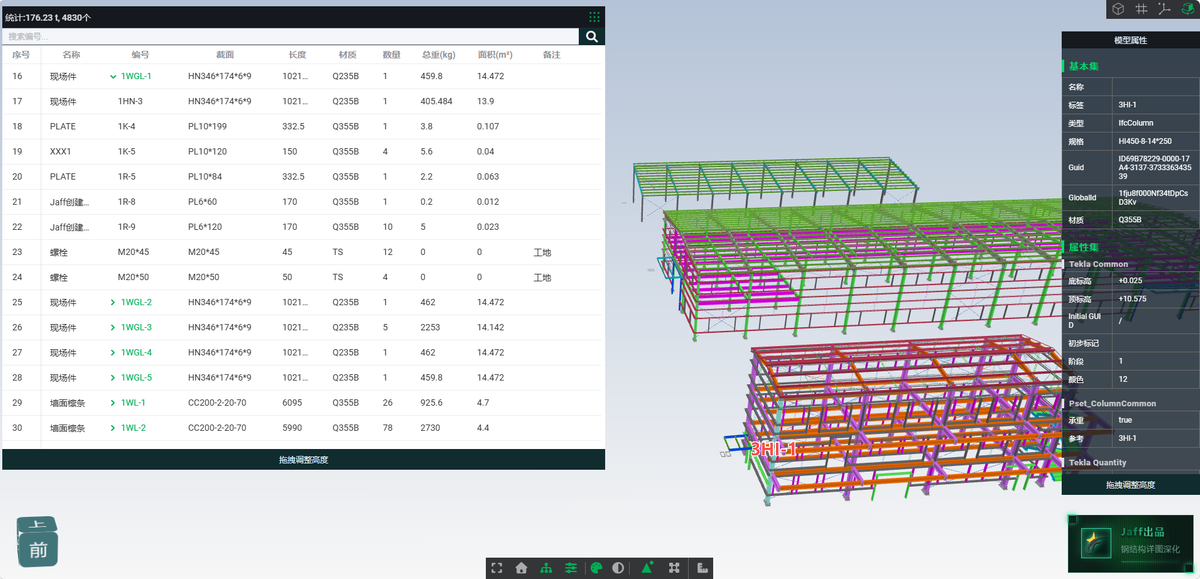Click the 总重(kg) column header
This screenshot has width=1200, height=579.
[438, 55]
